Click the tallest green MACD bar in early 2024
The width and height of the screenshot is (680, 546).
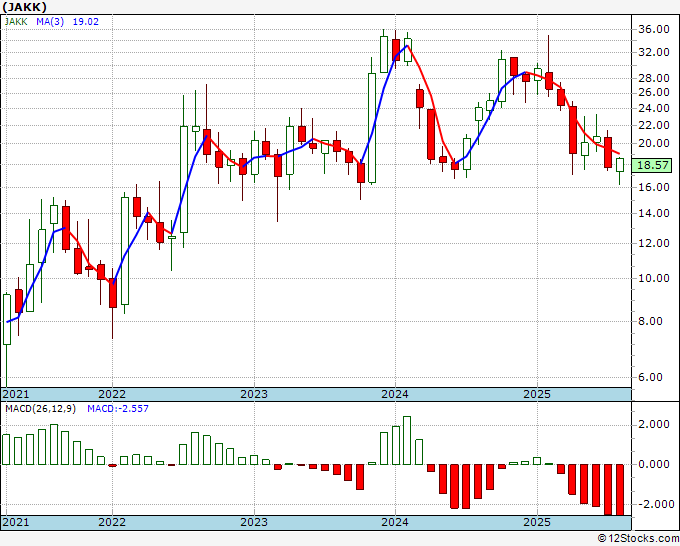coord(407,441)
